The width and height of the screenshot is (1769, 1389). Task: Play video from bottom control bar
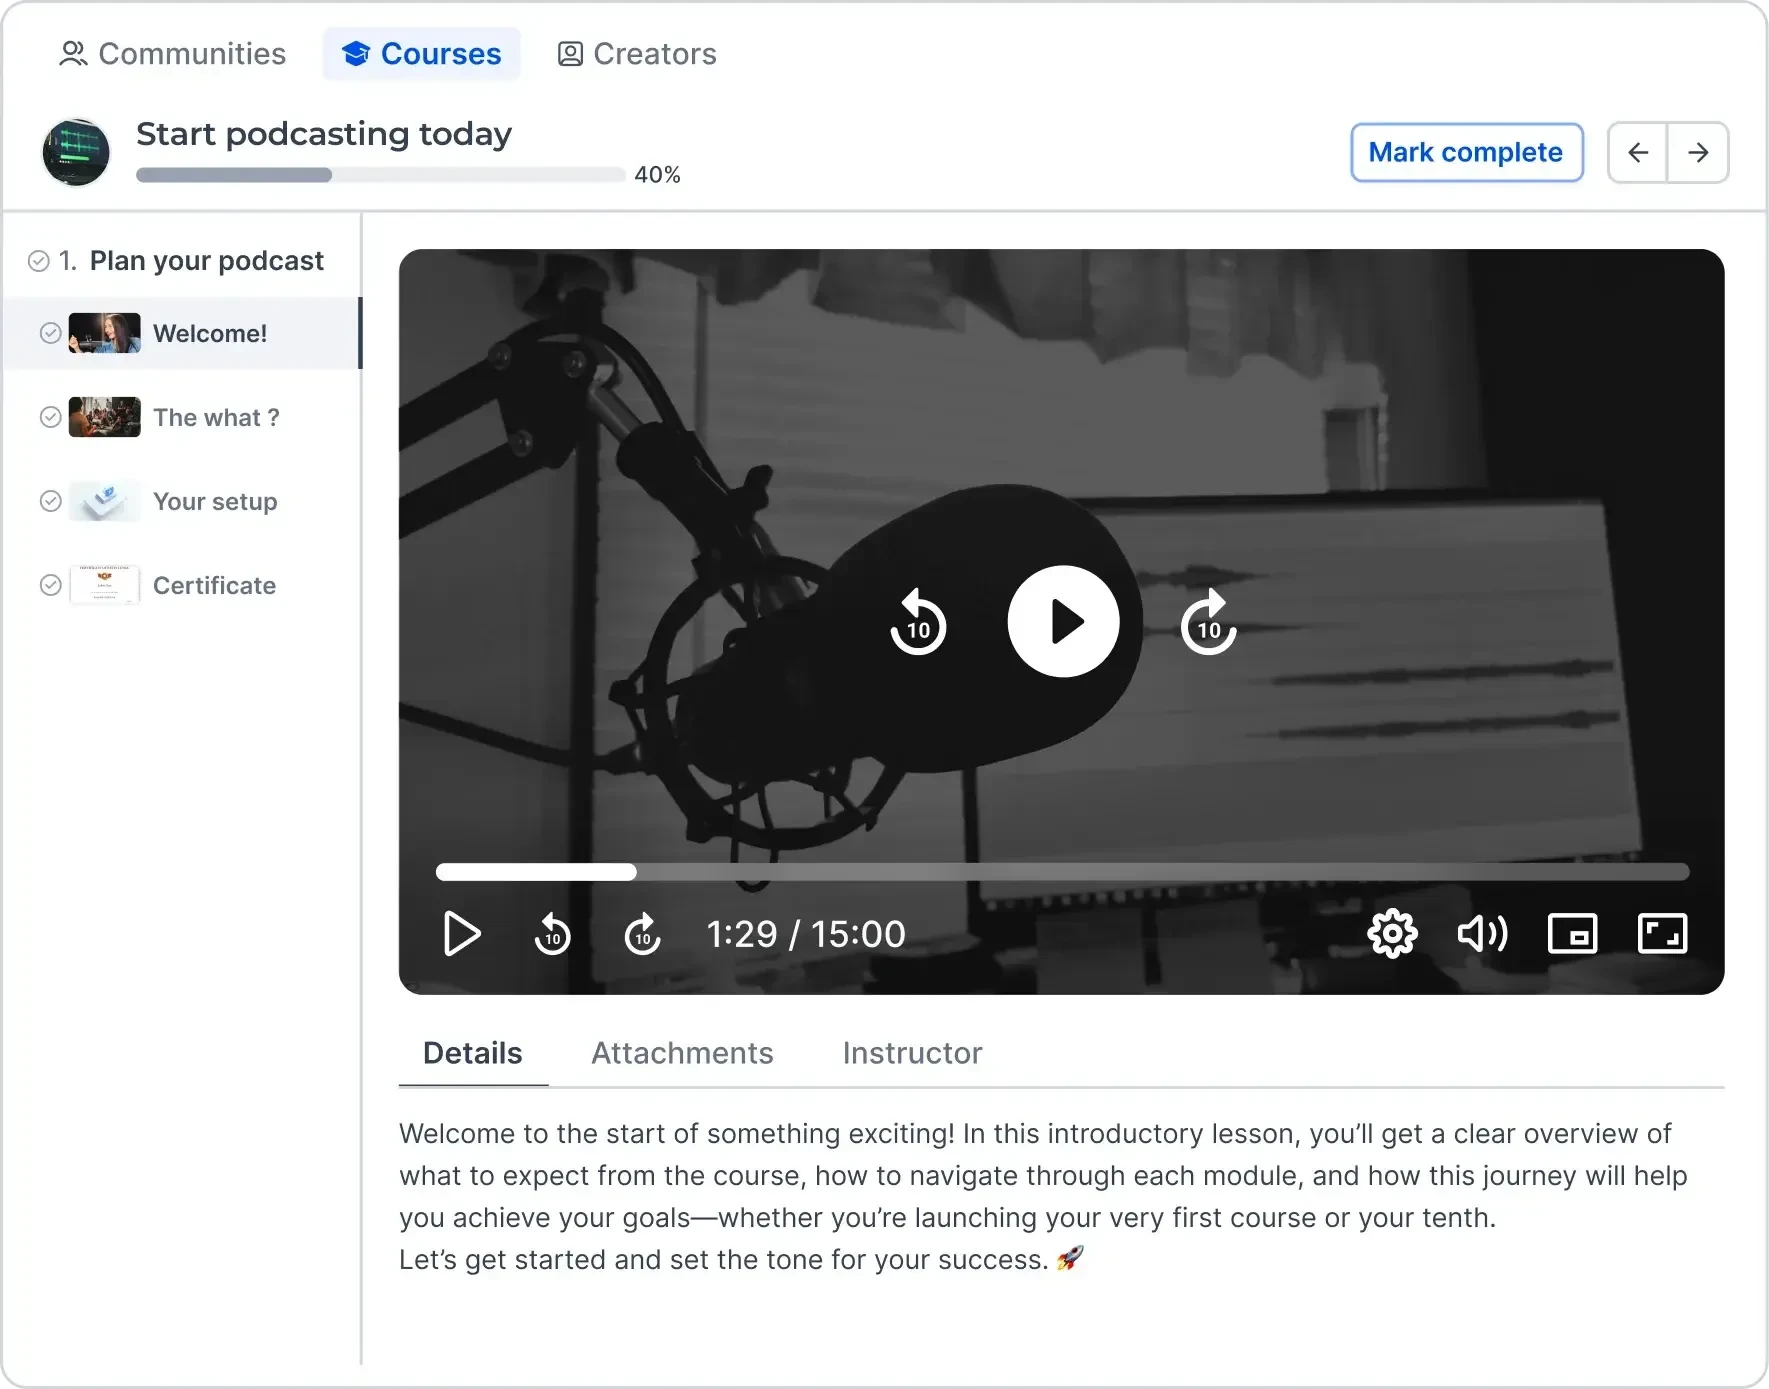coord(461,934)
